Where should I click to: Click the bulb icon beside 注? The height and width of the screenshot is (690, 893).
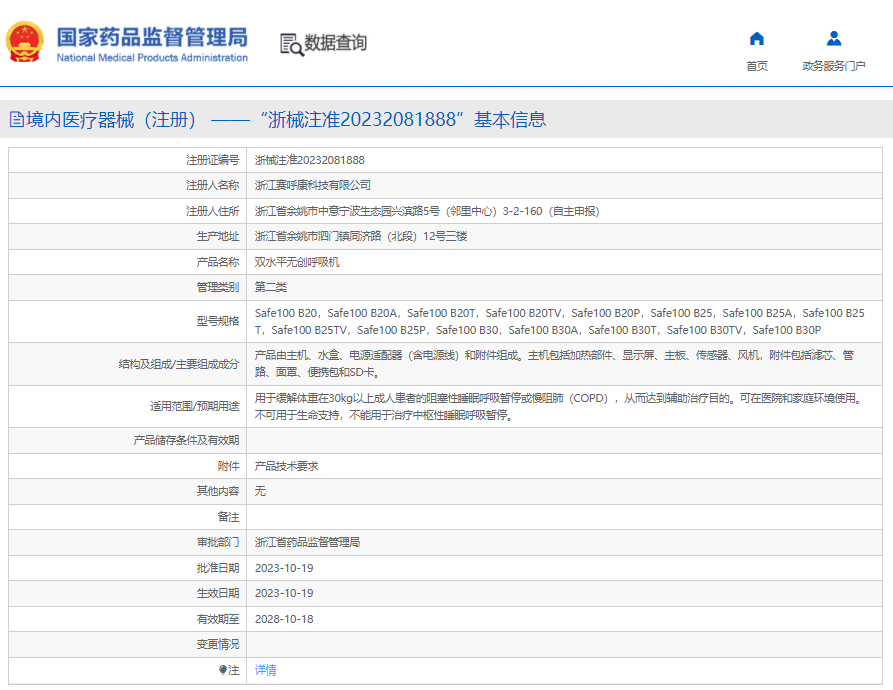pos(223,670)
